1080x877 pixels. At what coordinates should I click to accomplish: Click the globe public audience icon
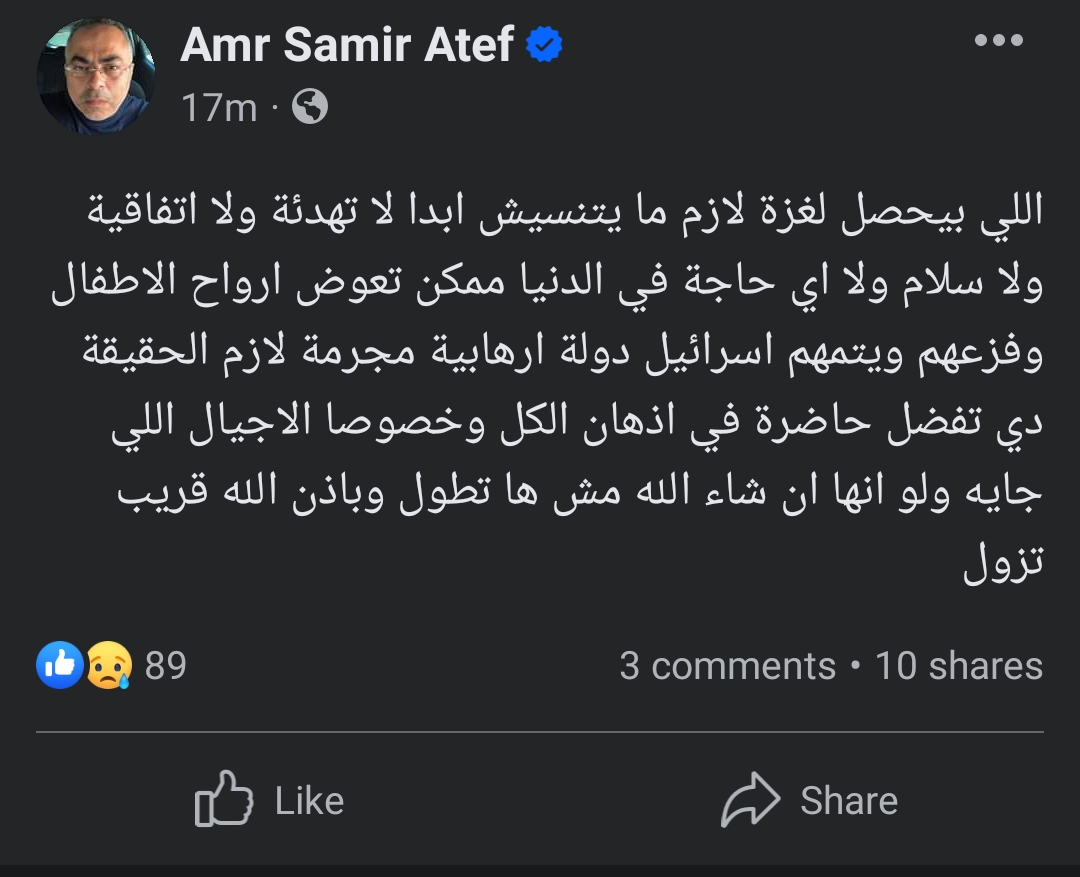click(310, 106)
